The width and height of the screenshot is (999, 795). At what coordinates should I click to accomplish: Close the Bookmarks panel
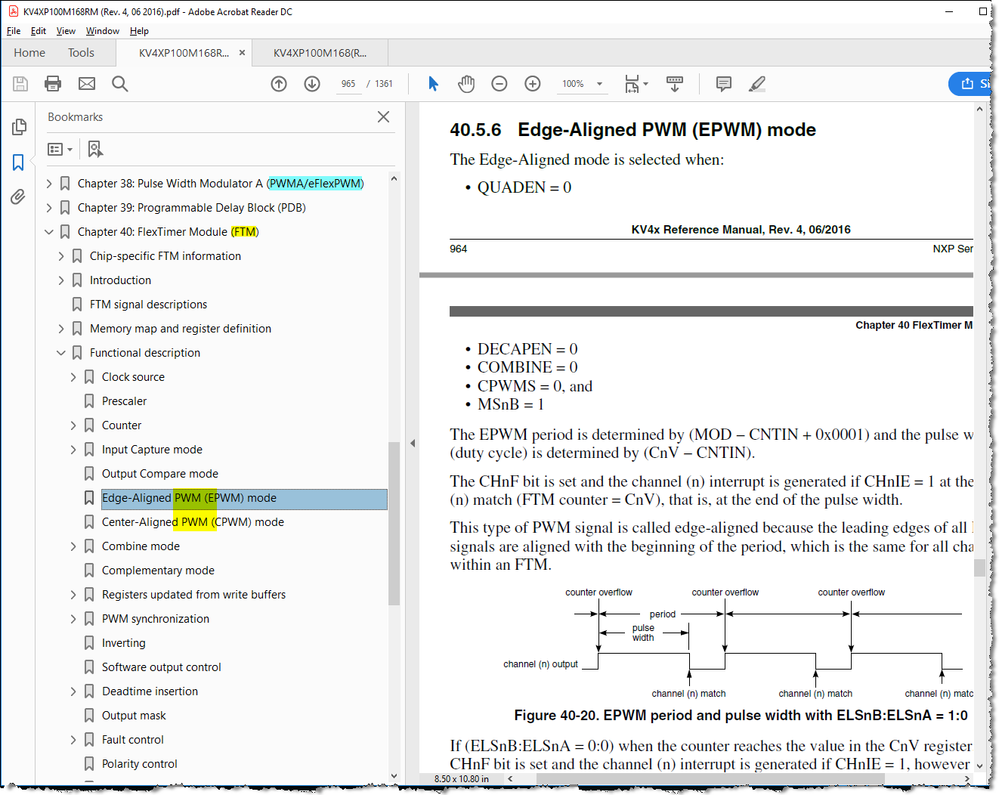(384, 117)
